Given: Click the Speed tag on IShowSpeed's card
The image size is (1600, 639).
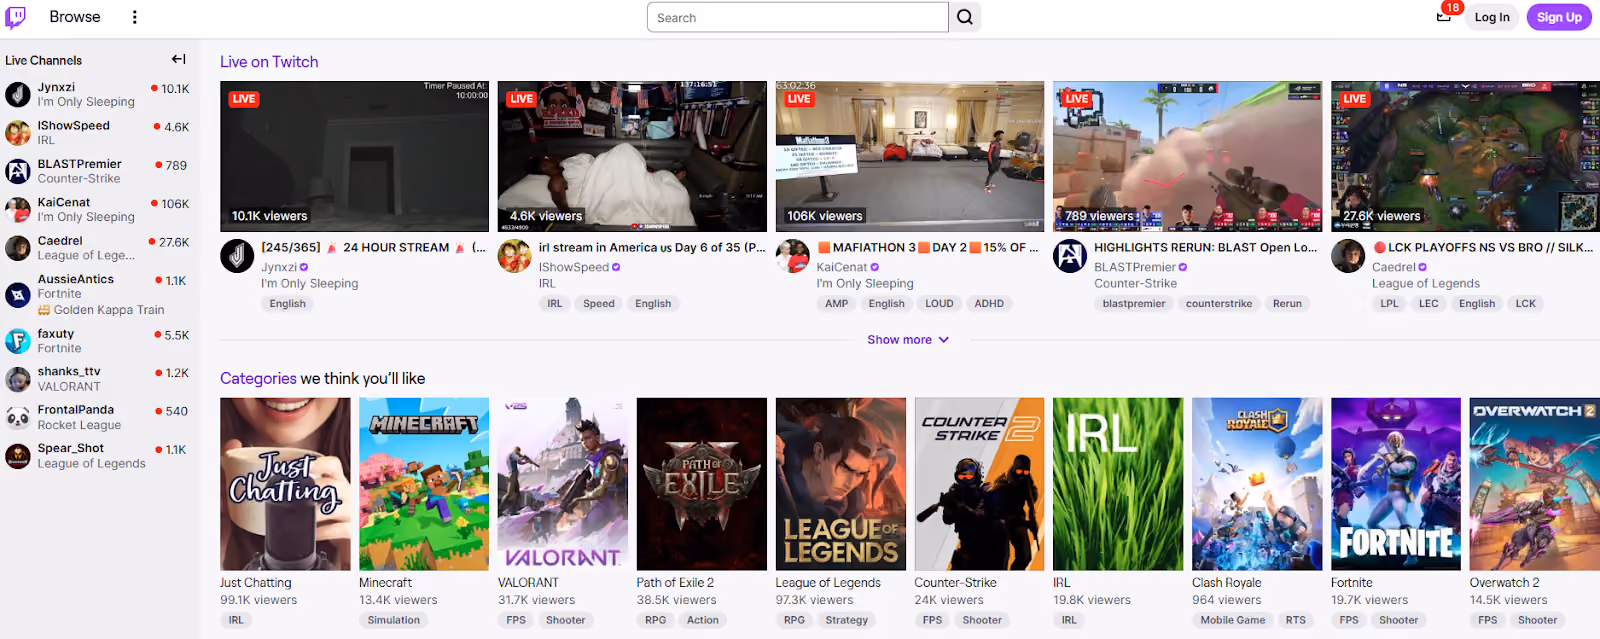Looking at the screenshot, I should [x=599, y=304].
